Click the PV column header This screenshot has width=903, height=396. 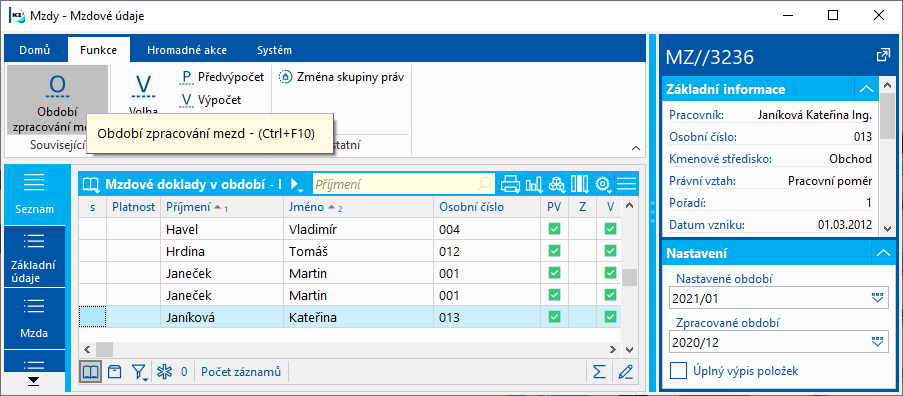point(554,207)
